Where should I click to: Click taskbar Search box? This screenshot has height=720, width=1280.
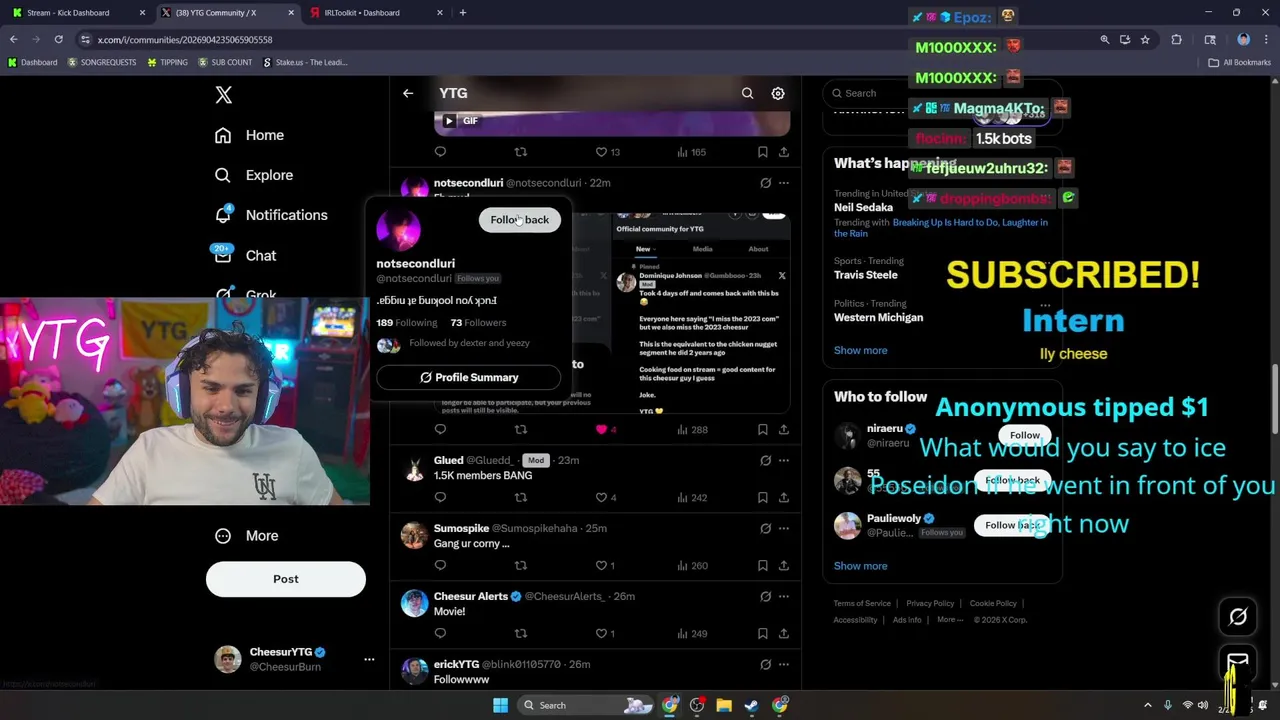587,705
